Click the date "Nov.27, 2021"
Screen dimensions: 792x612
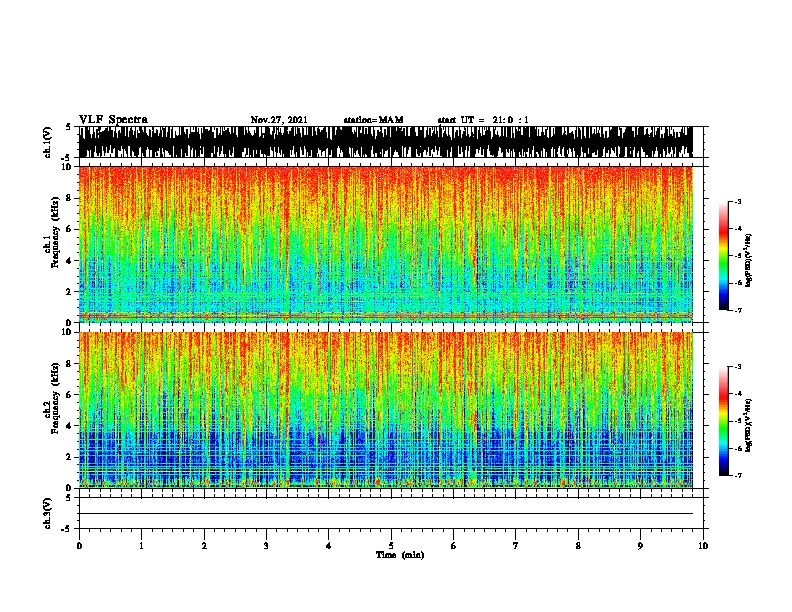[279, 120]
